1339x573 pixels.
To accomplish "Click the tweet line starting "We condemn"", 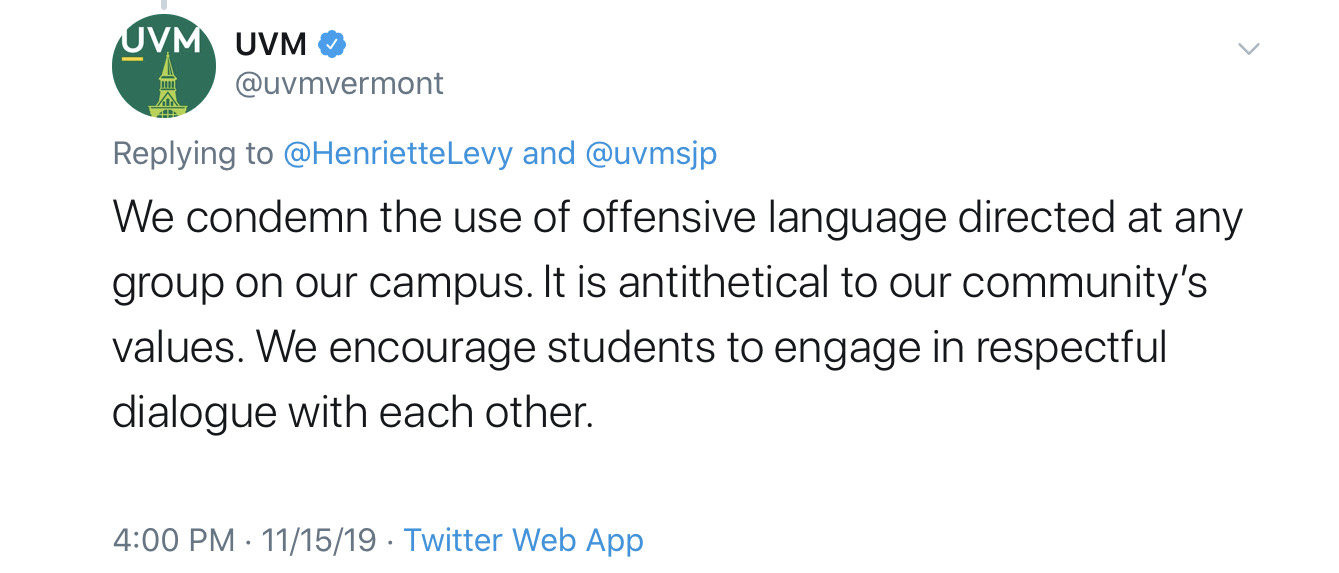I will pyautogui.click(x=677, y=219).
